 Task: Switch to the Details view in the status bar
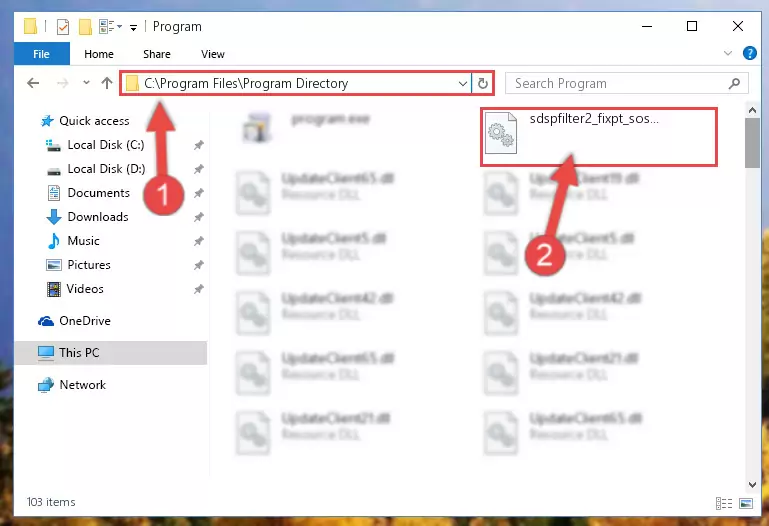coord(724,503)
